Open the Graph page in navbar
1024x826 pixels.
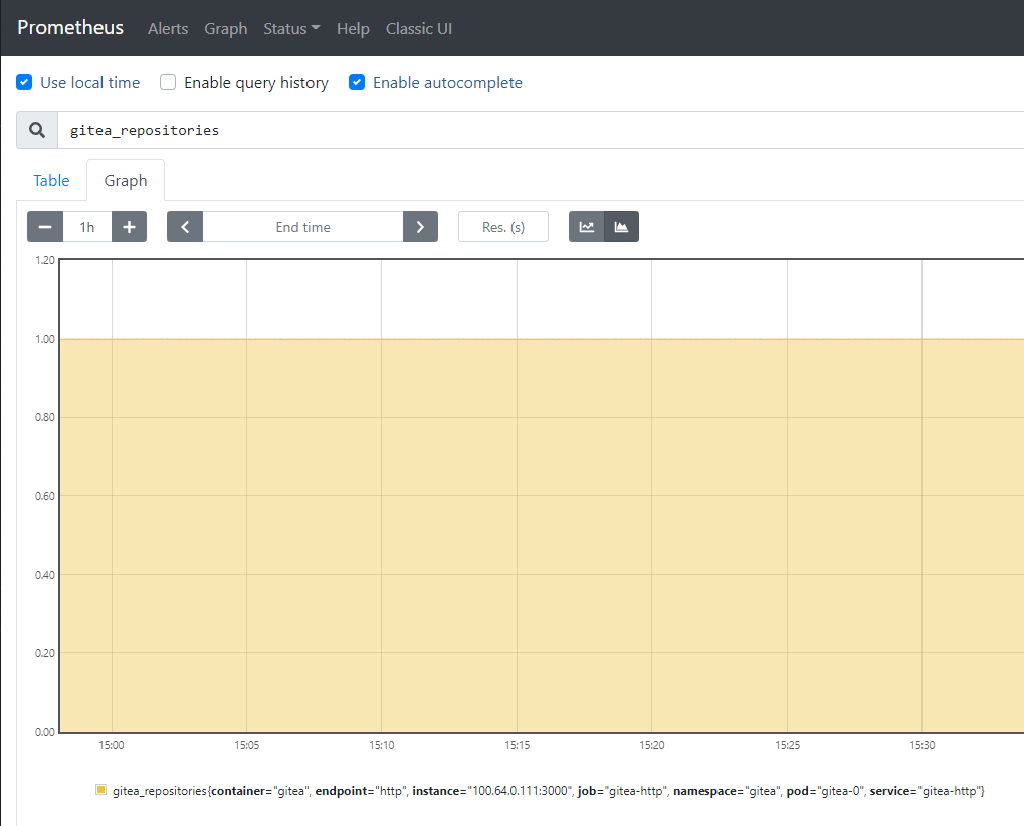point(225,29)
